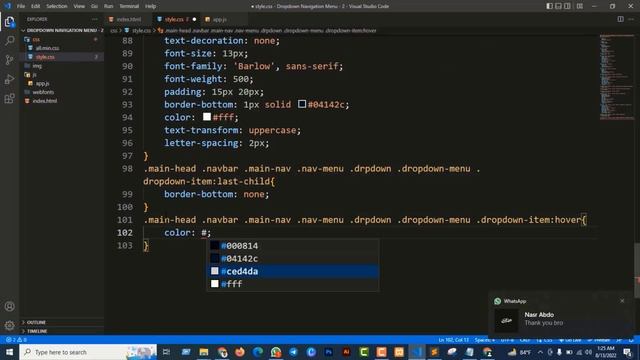
Task: Open app.js file in explorer
Action: pyautogui.click(x=61, y=83)
